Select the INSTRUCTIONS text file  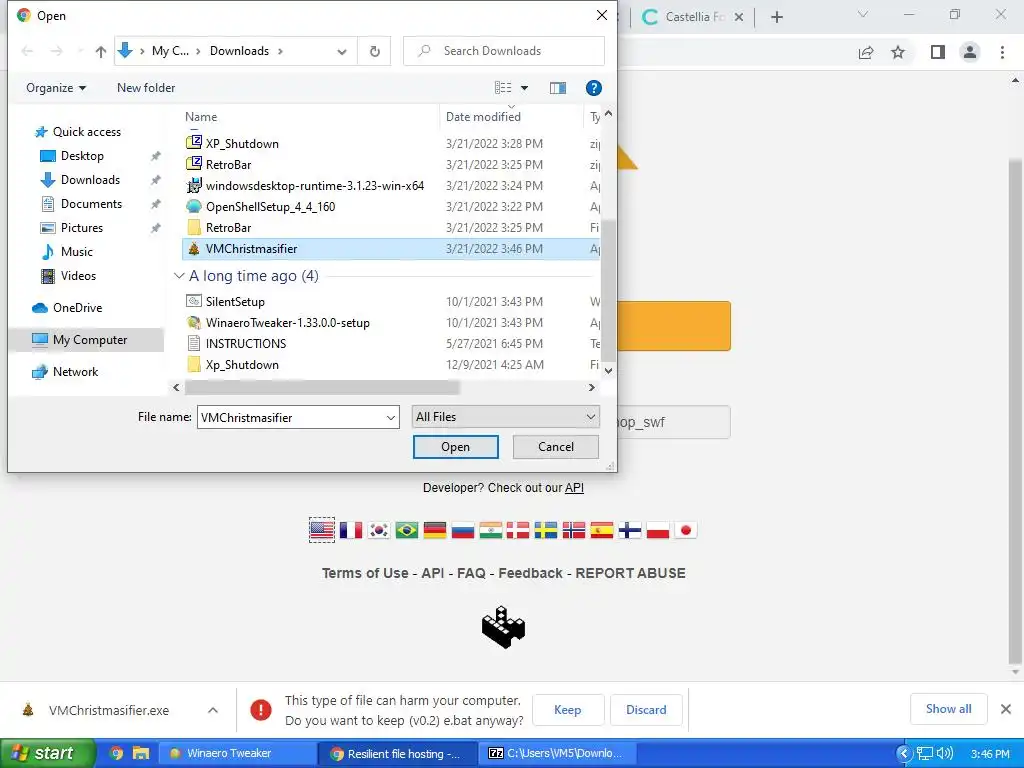(x=246, y=344)
